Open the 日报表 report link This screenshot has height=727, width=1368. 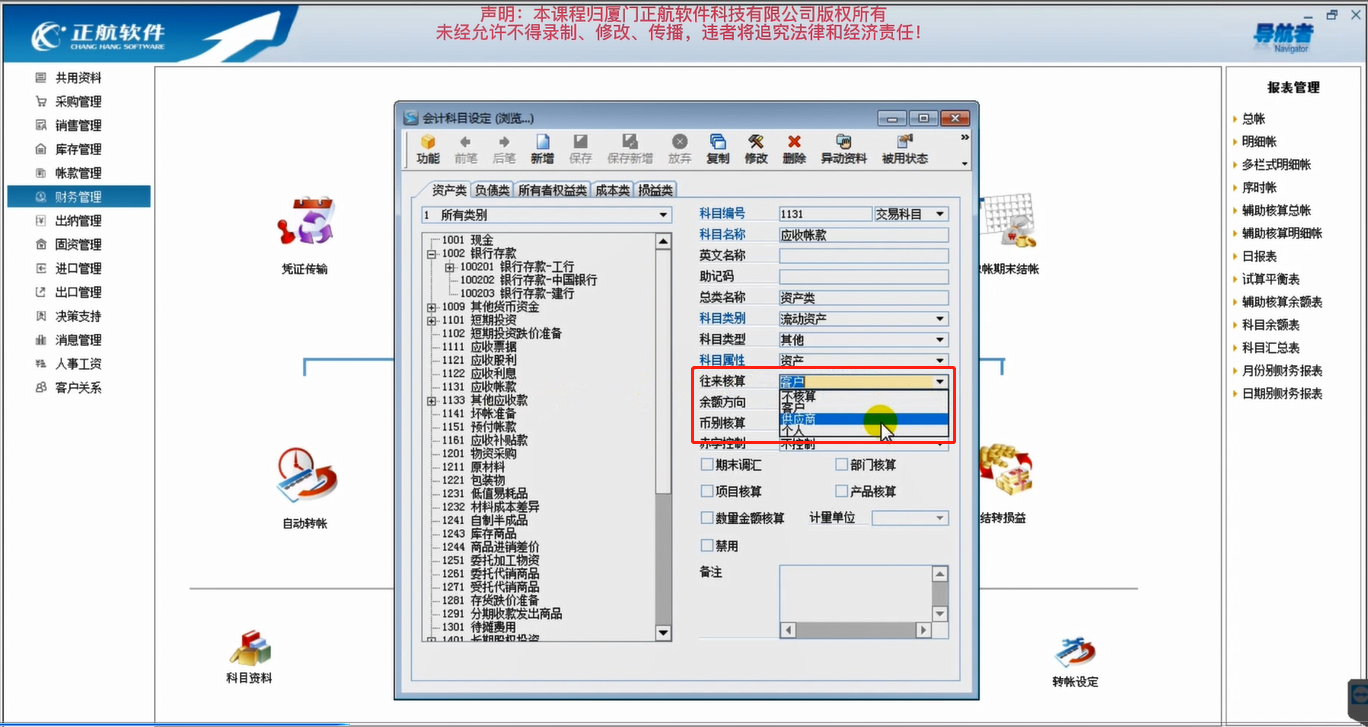point(1259,256)
